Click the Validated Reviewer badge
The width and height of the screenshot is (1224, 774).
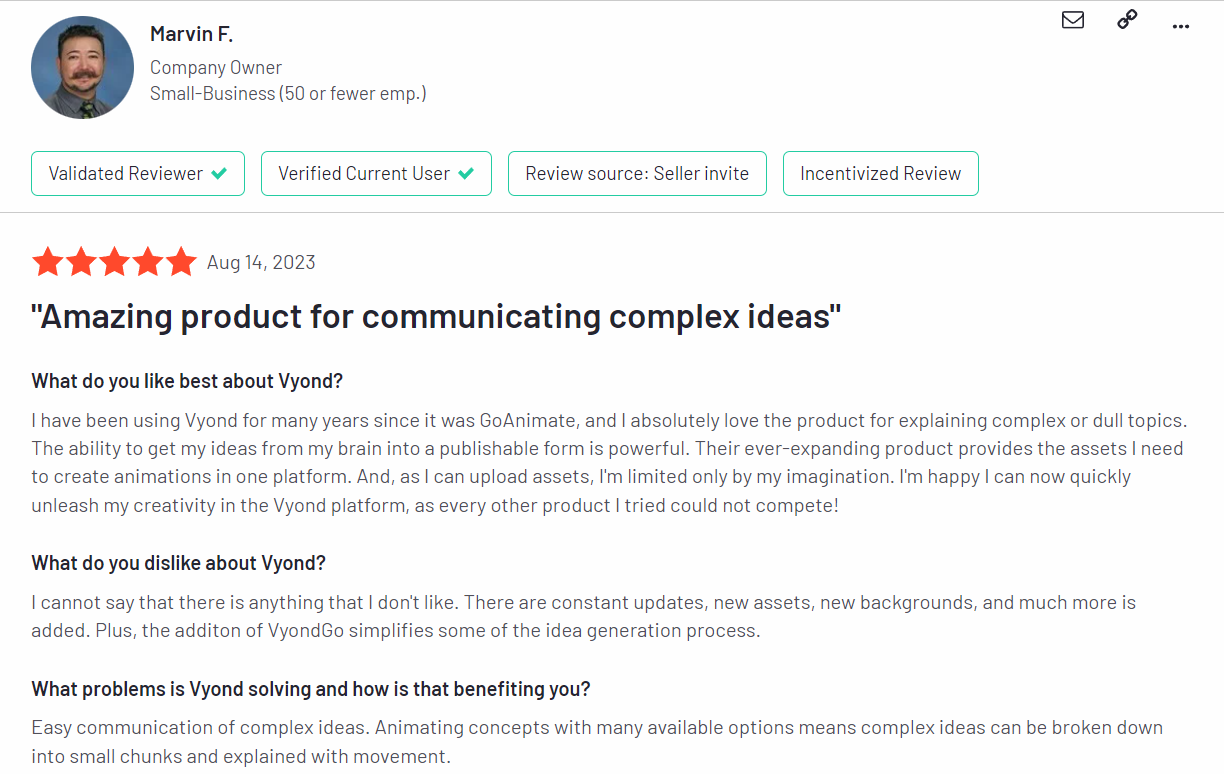coord(138,173)
